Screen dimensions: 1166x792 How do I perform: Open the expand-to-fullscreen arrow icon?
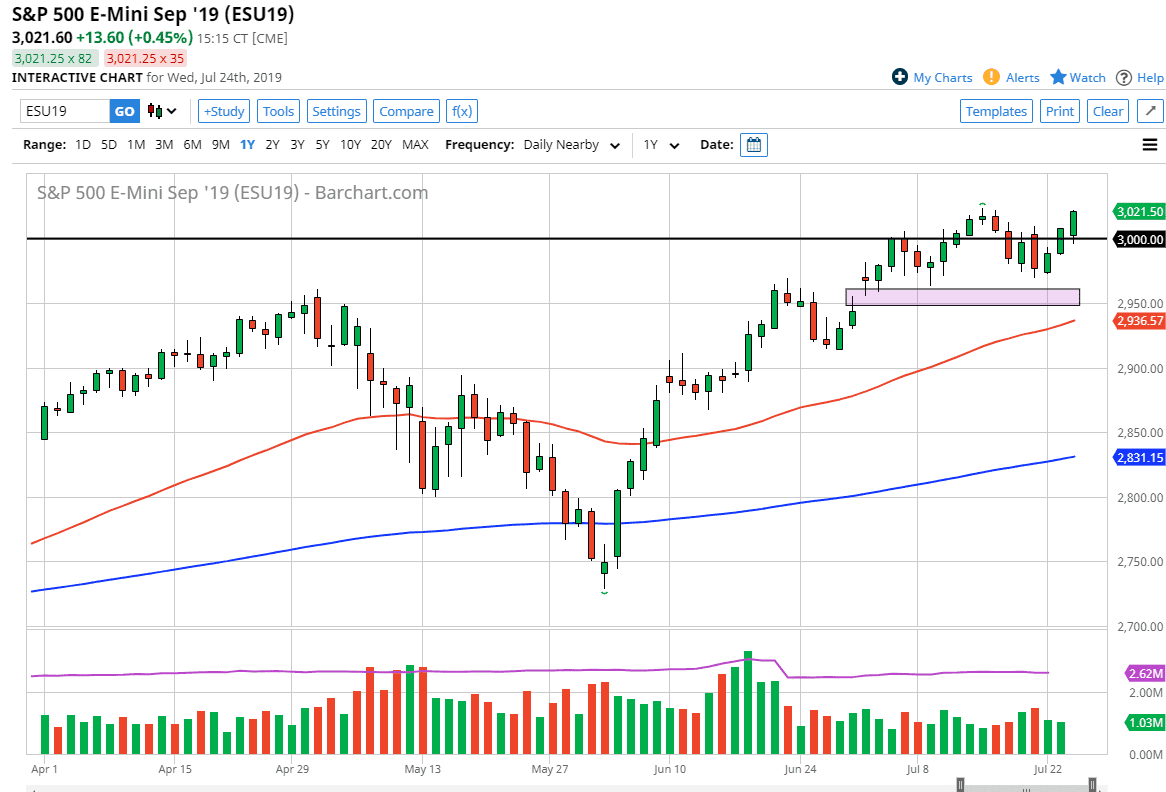pos(1150,111)
